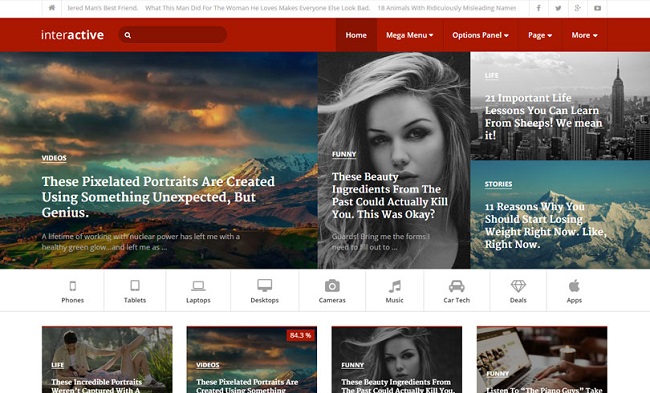Open the Google Plus social icon

(x=578, y=8)
